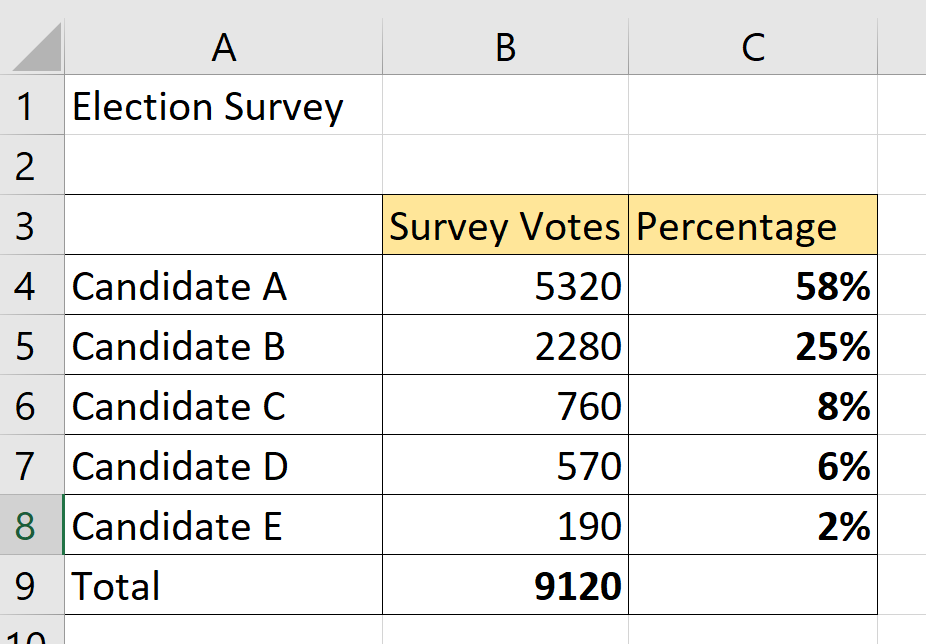Viewport: 926px width, 644px height.
Task: Click the Total label cell
Action: click(222, 585)
